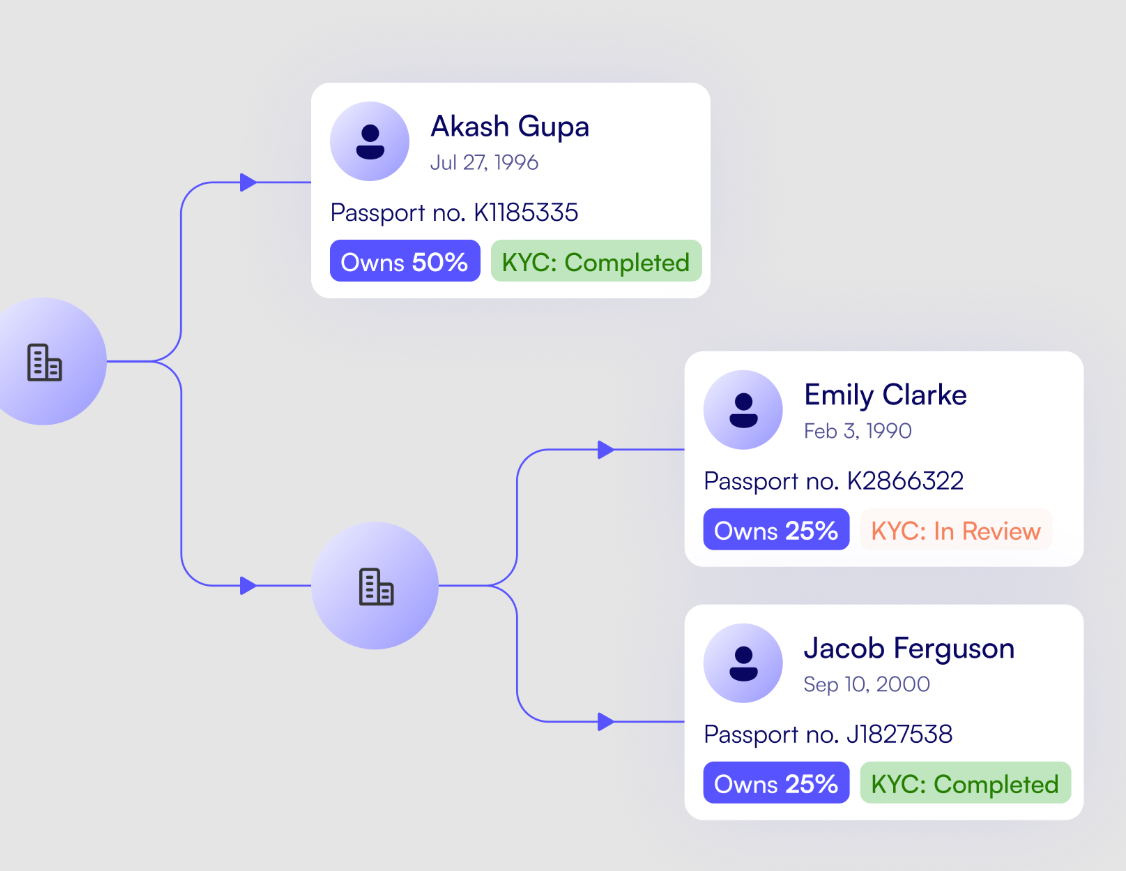
Task: Select passport number J1827538 text
Action: (x=828, y=735)
